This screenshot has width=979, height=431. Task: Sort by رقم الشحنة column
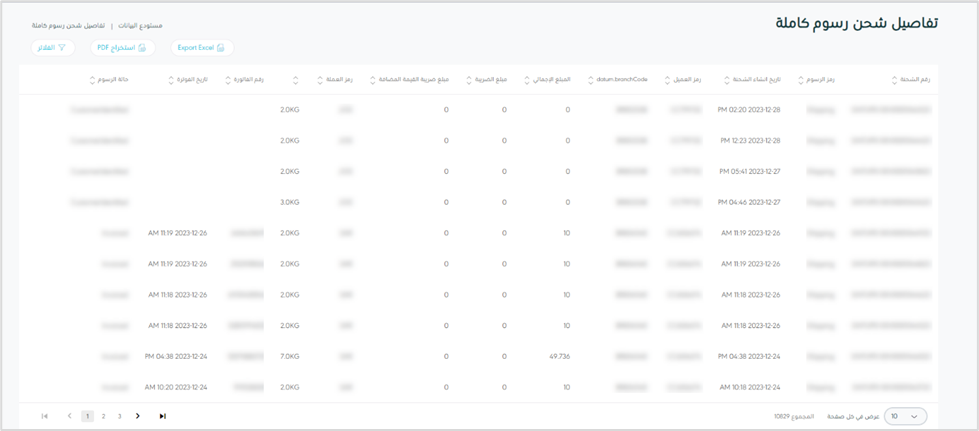tap(895, 79)
